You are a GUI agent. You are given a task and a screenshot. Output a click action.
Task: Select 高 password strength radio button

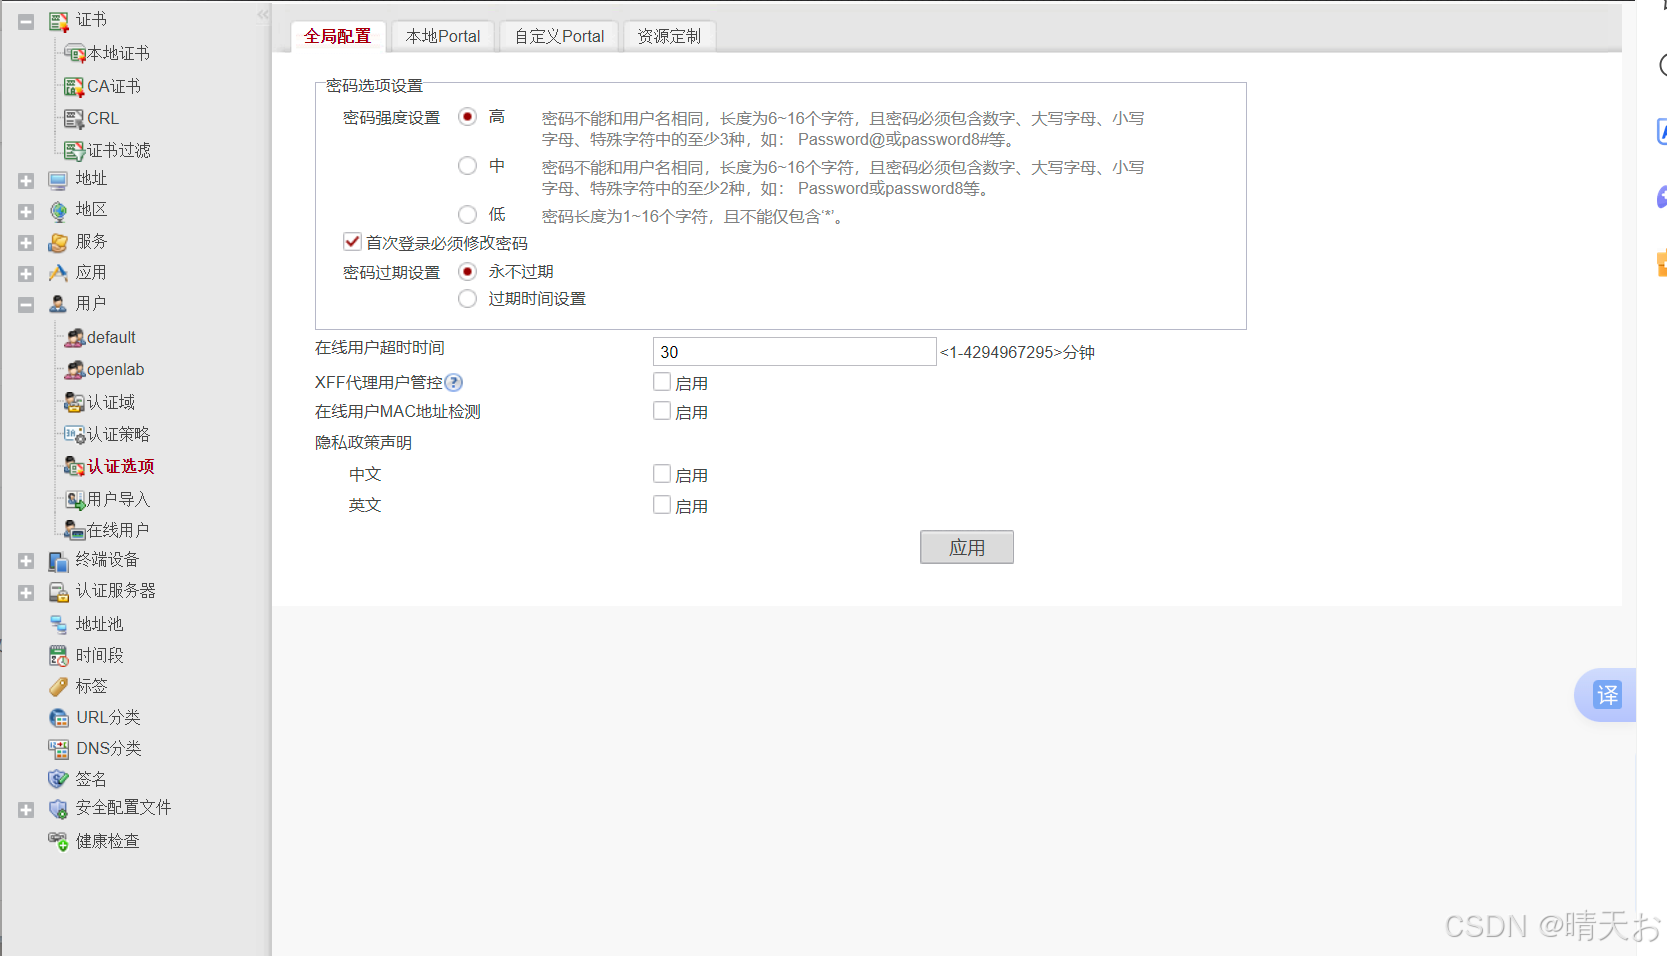click(x=467, y=116)
